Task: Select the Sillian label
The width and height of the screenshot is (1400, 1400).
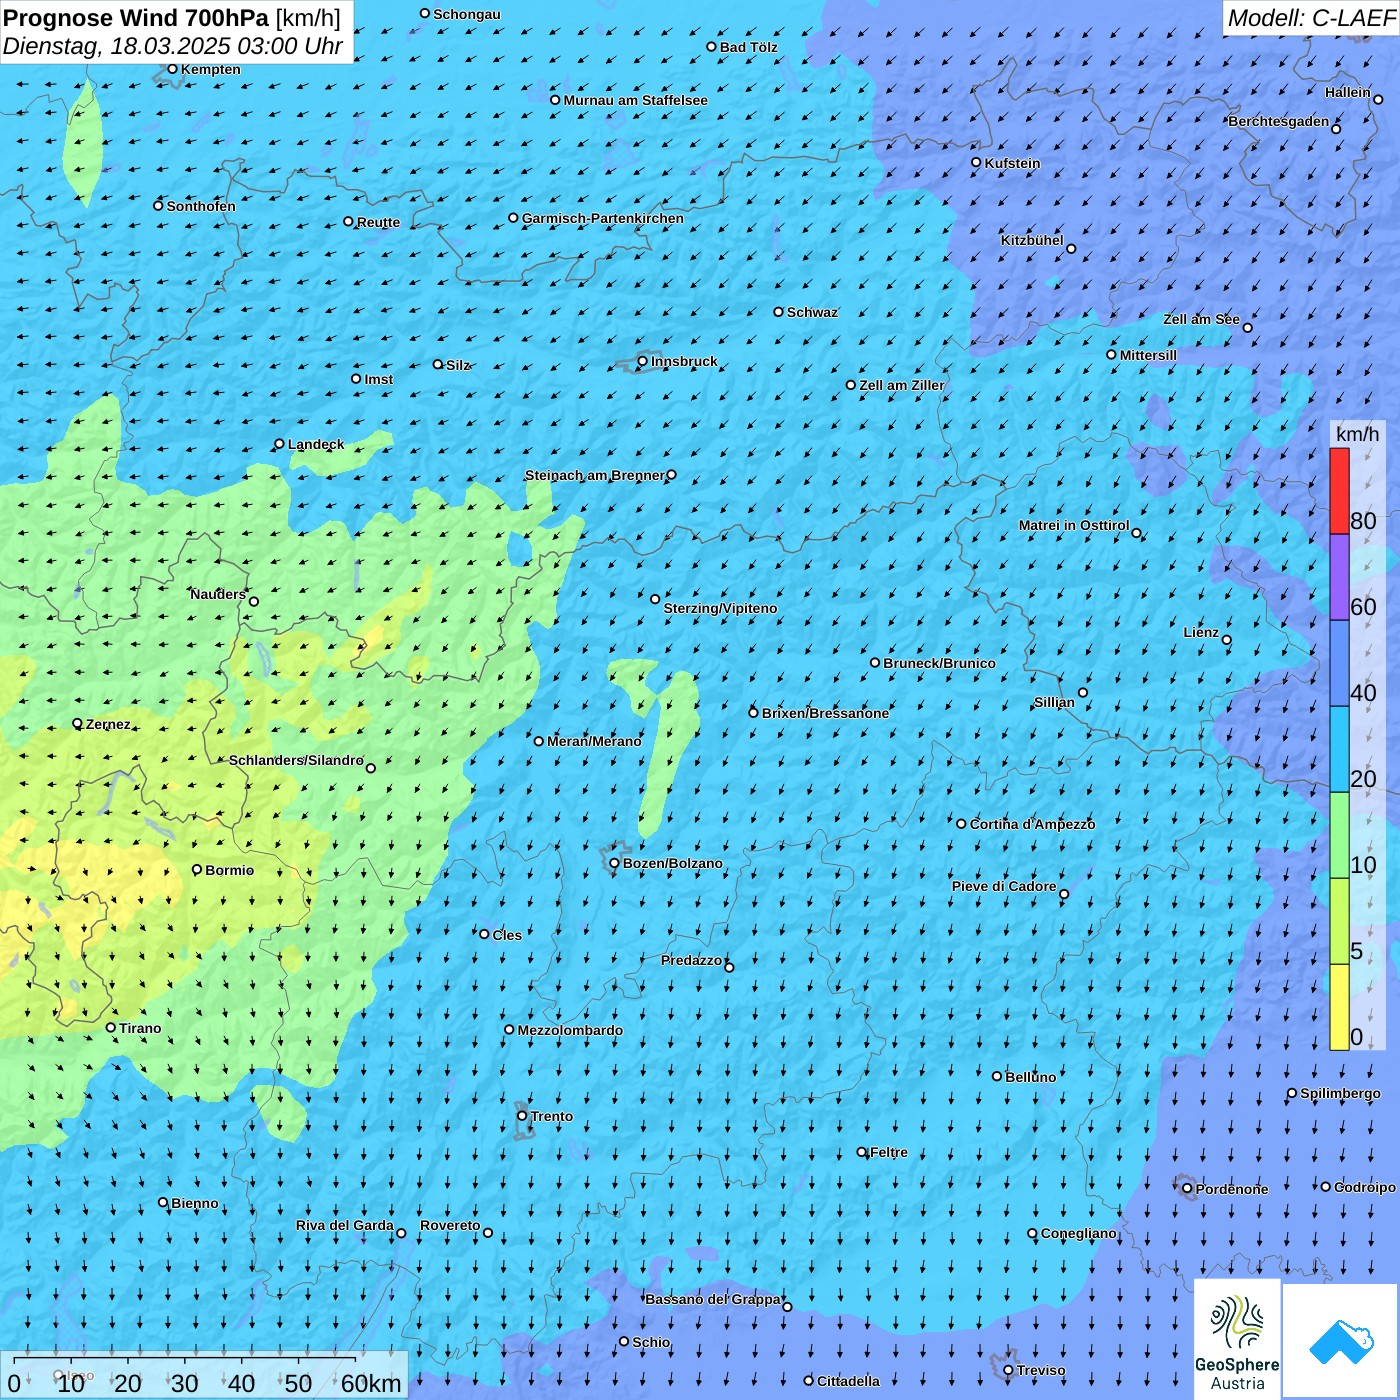Action: coord(1054,702)
